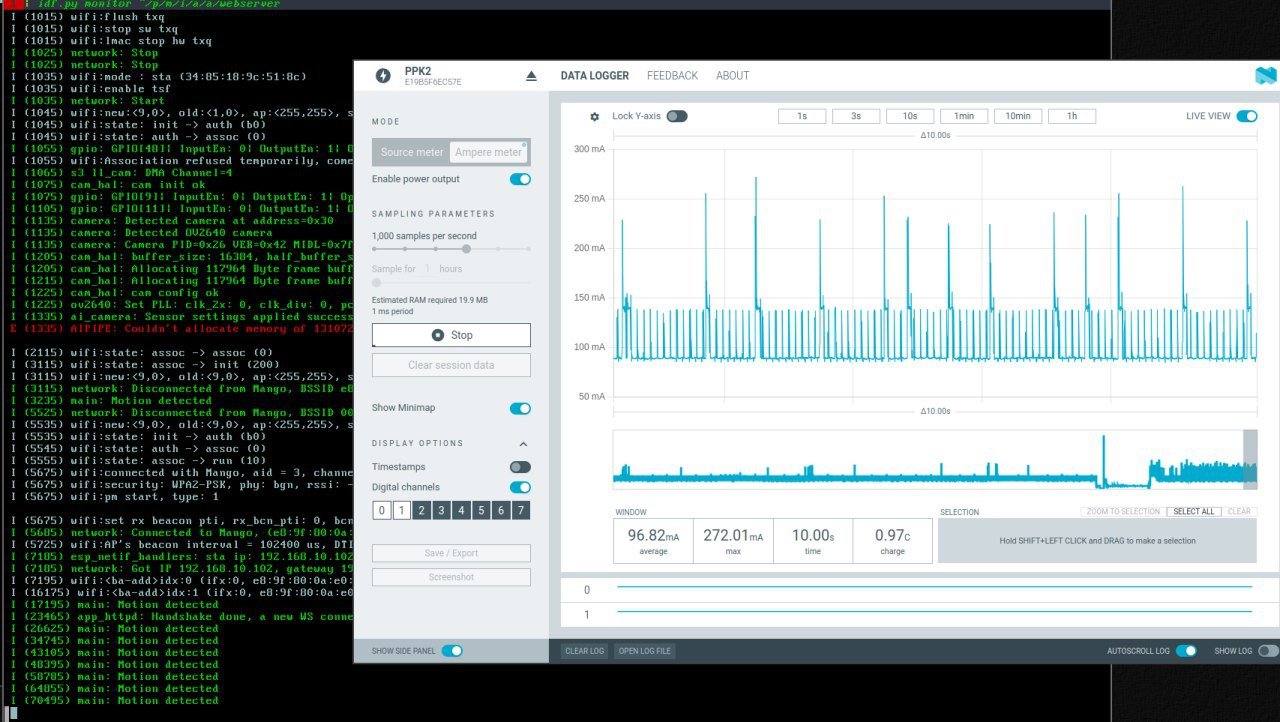
Task: Select Ampere meter mode
Action: (489, 152)
